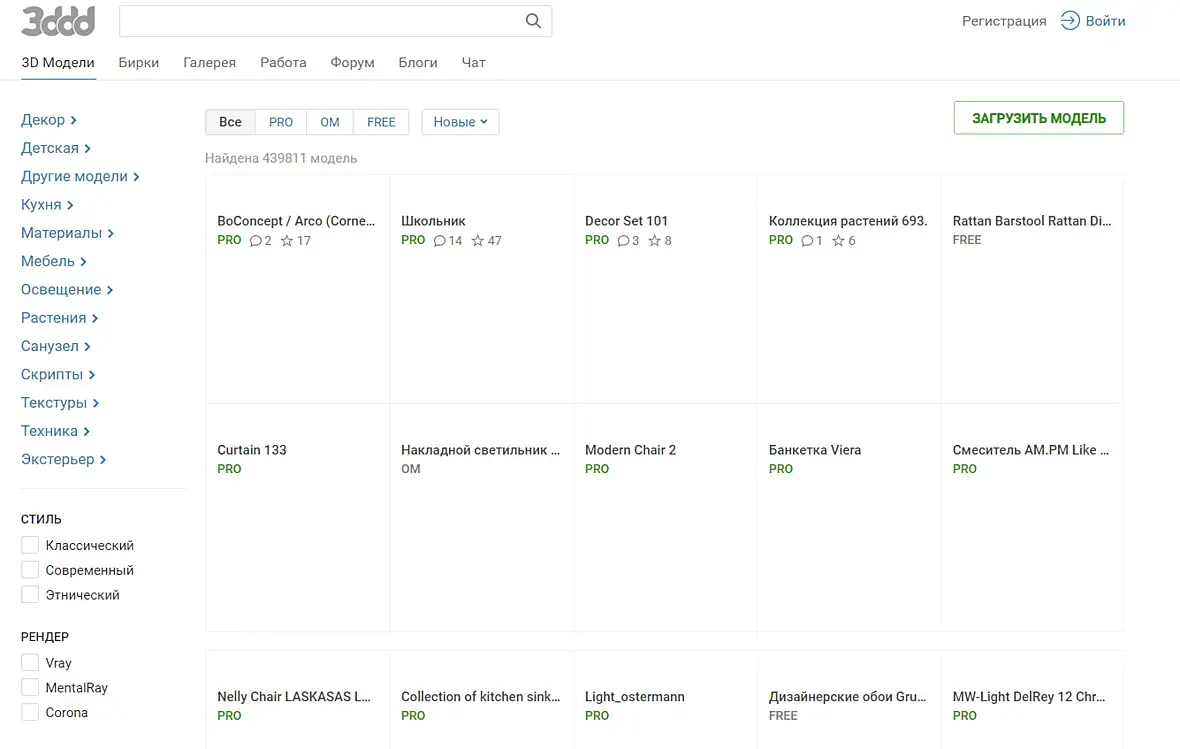Enable the Corona render filter

(x=30, y=712)
